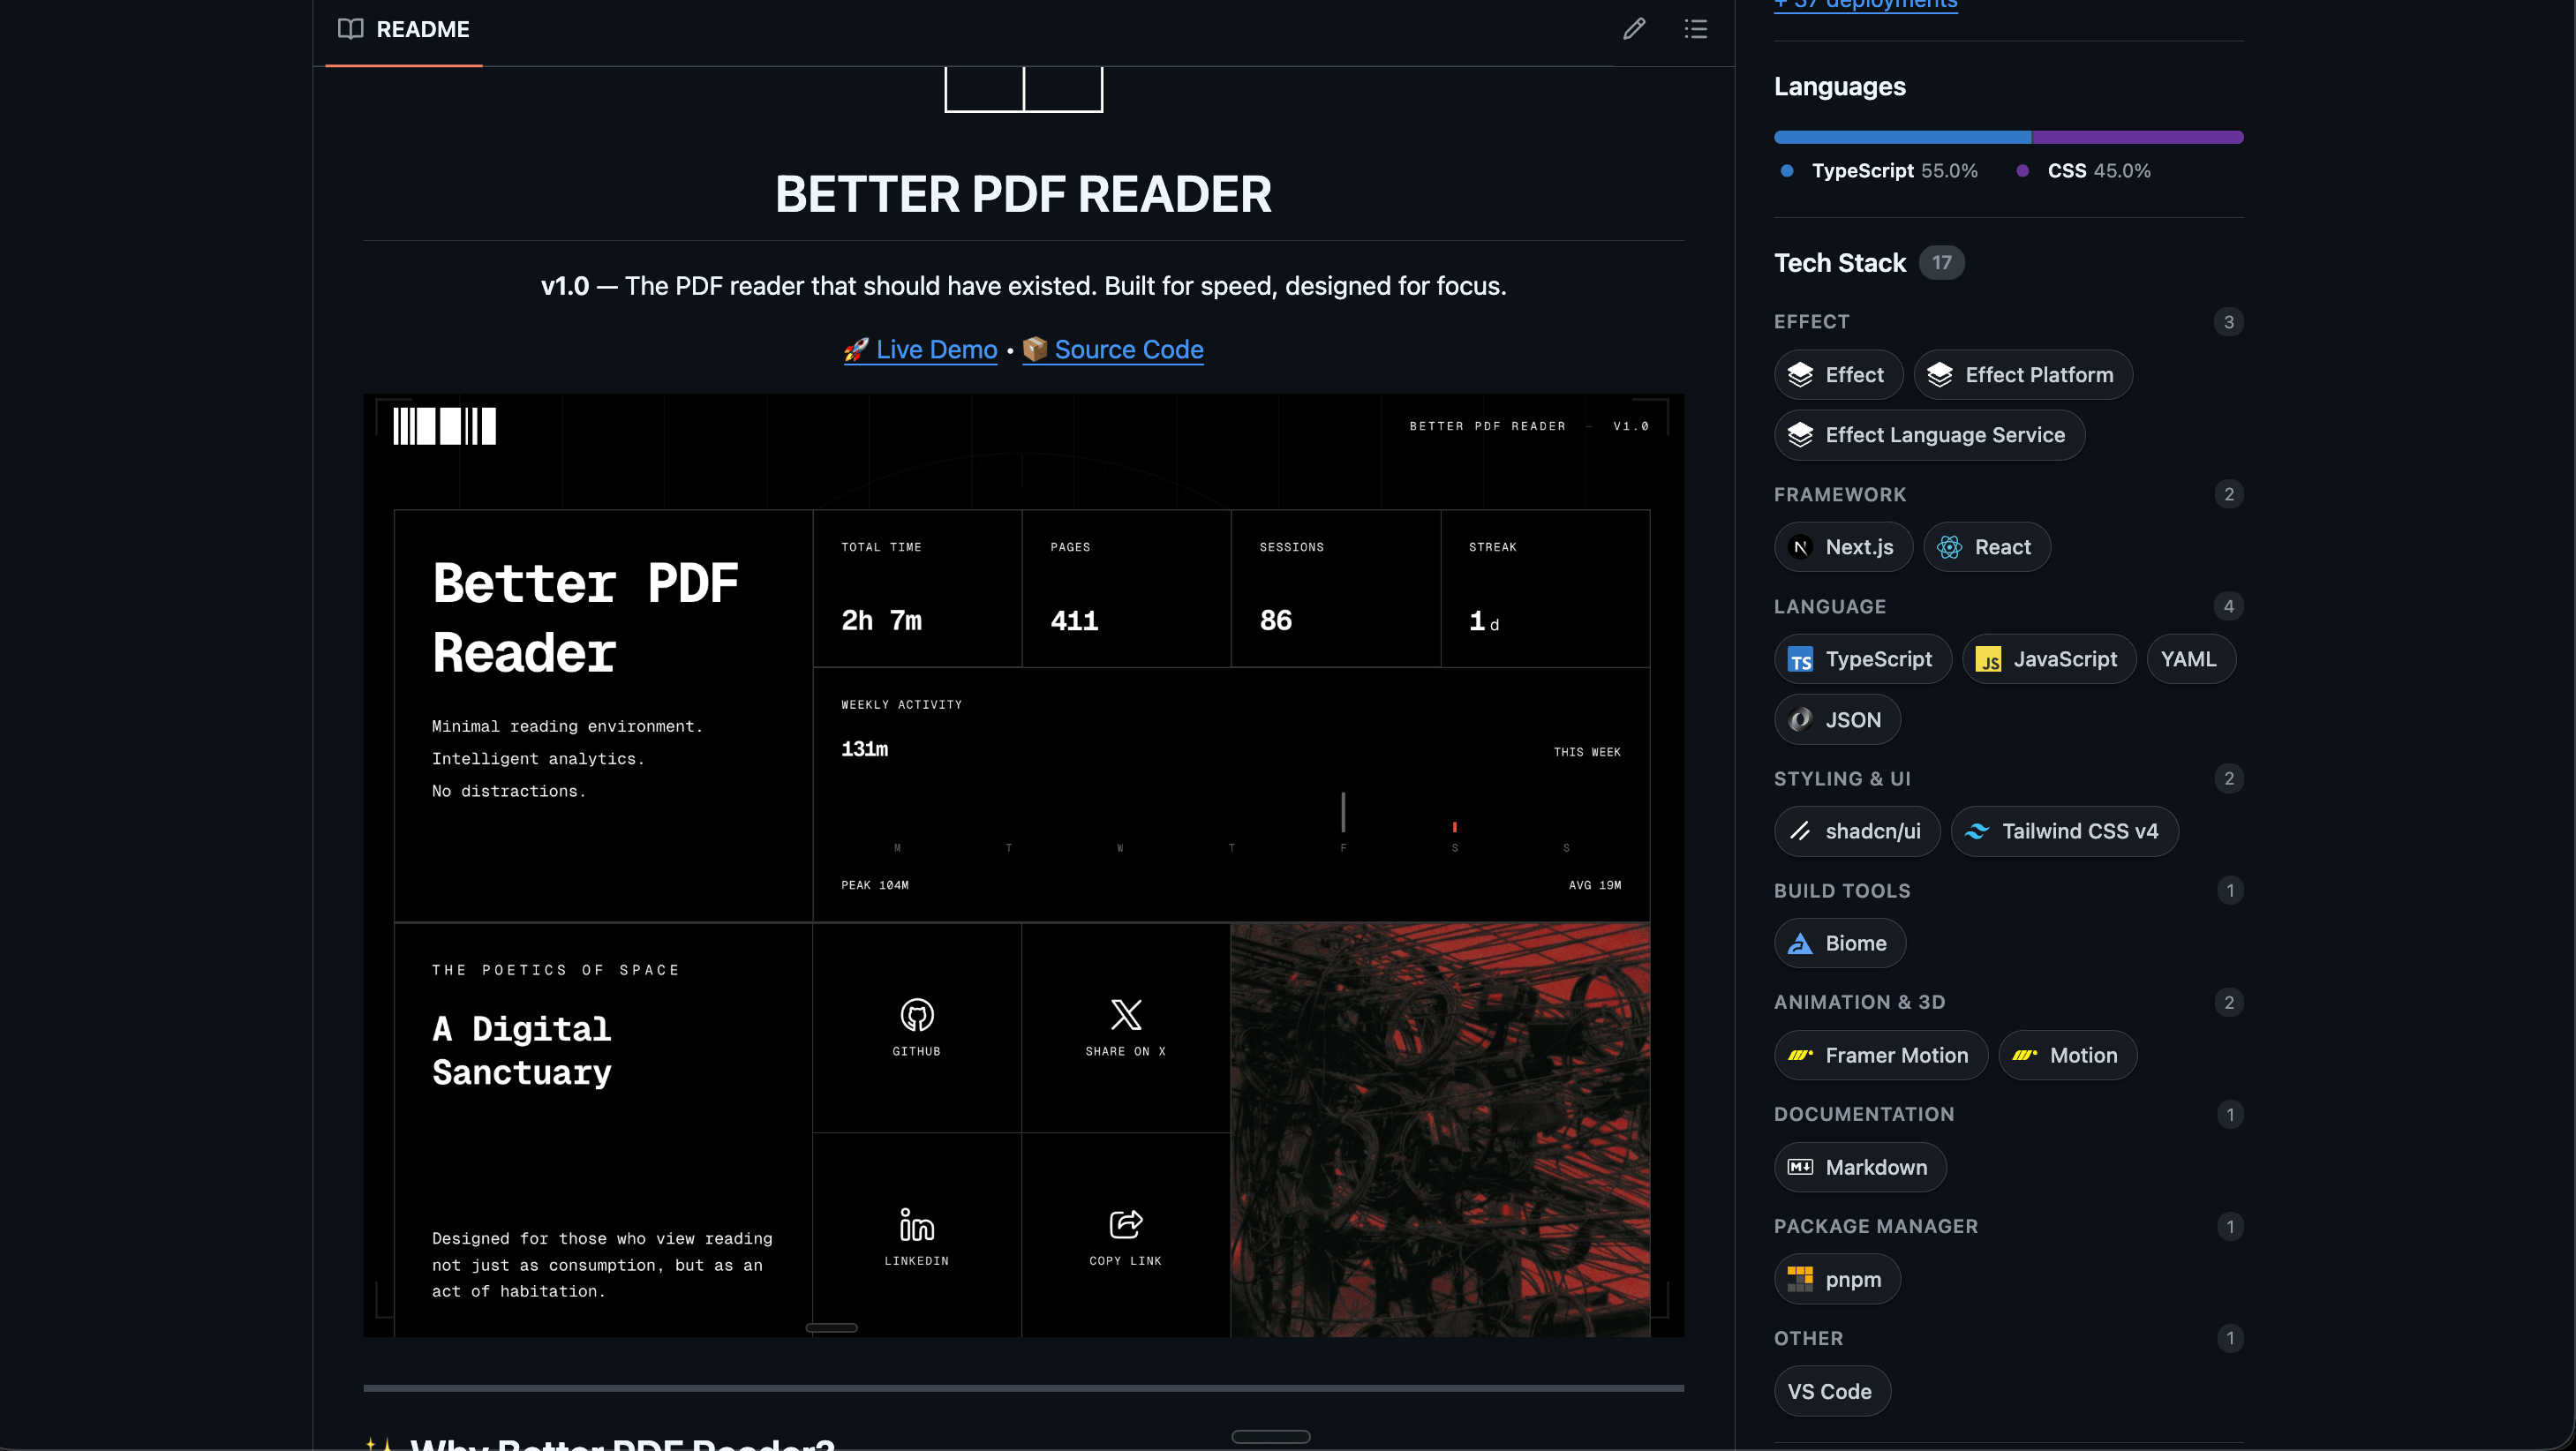Click the GitHub icon in preview
2576x1451 pixels.
(916, 1016)
